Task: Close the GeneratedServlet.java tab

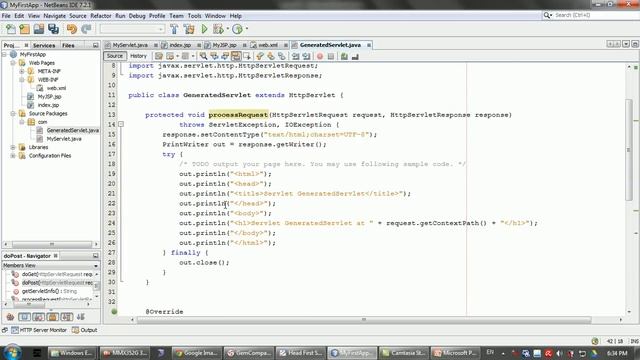Action: click(369, 45)
